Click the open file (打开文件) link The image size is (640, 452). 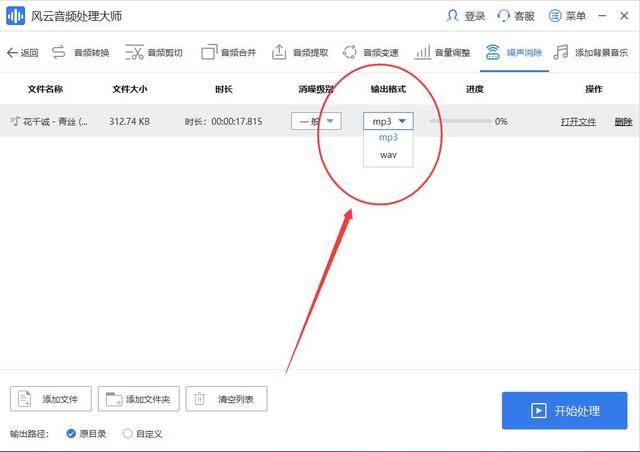pos(578,122)
